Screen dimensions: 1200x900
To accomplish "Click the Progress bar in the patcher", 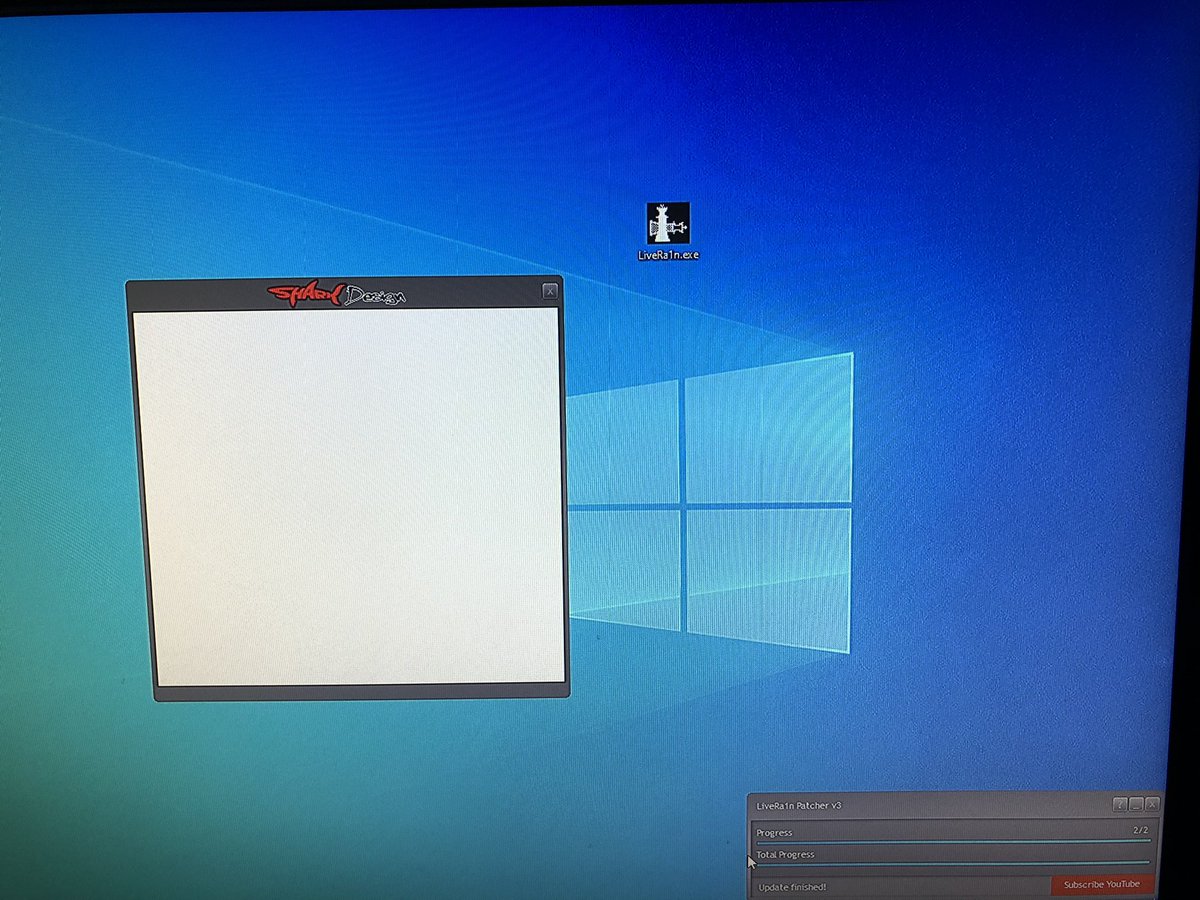I will [x=953, y=841].
